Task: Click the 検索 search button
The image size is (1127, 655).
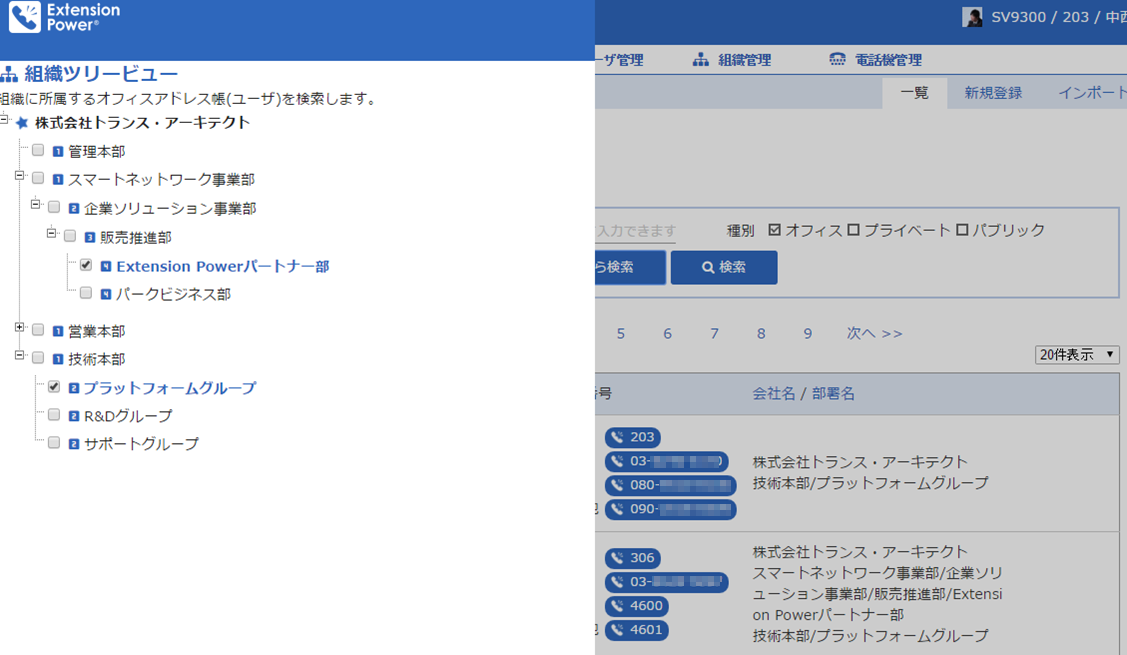Action: tap(724, 267)
